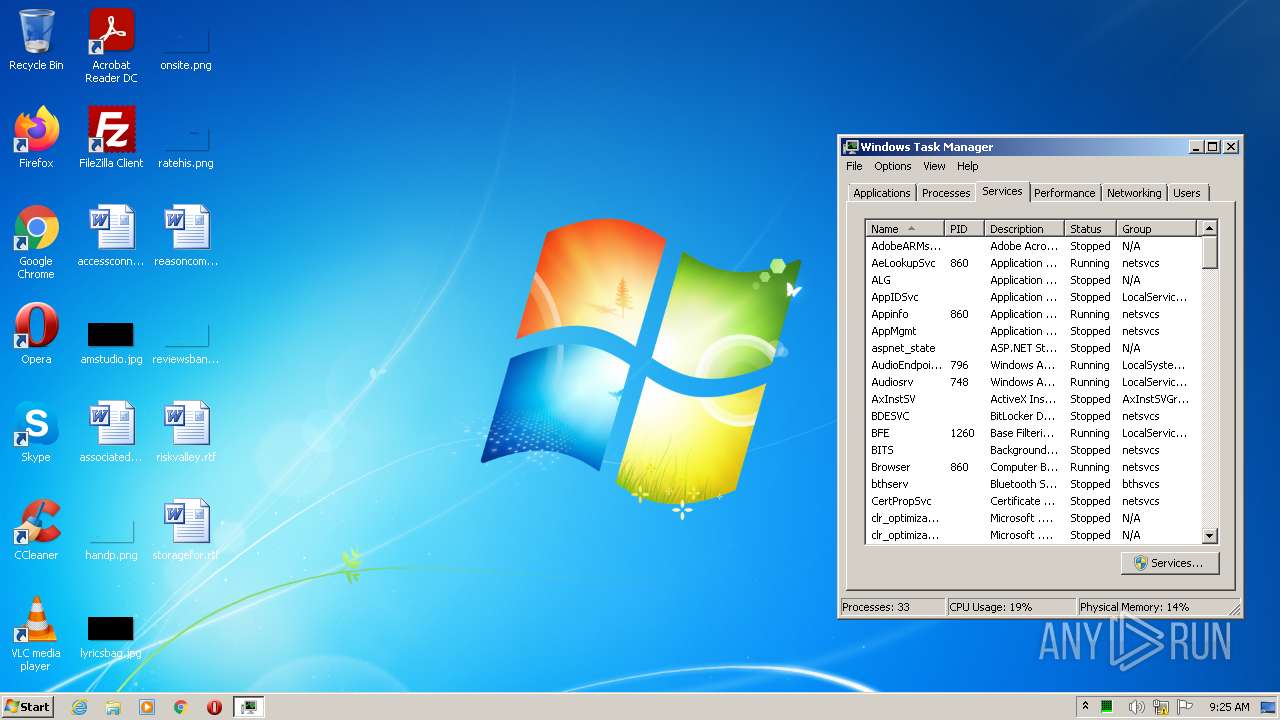
Task: Open VLC media player shortcut
Action: 36,635
